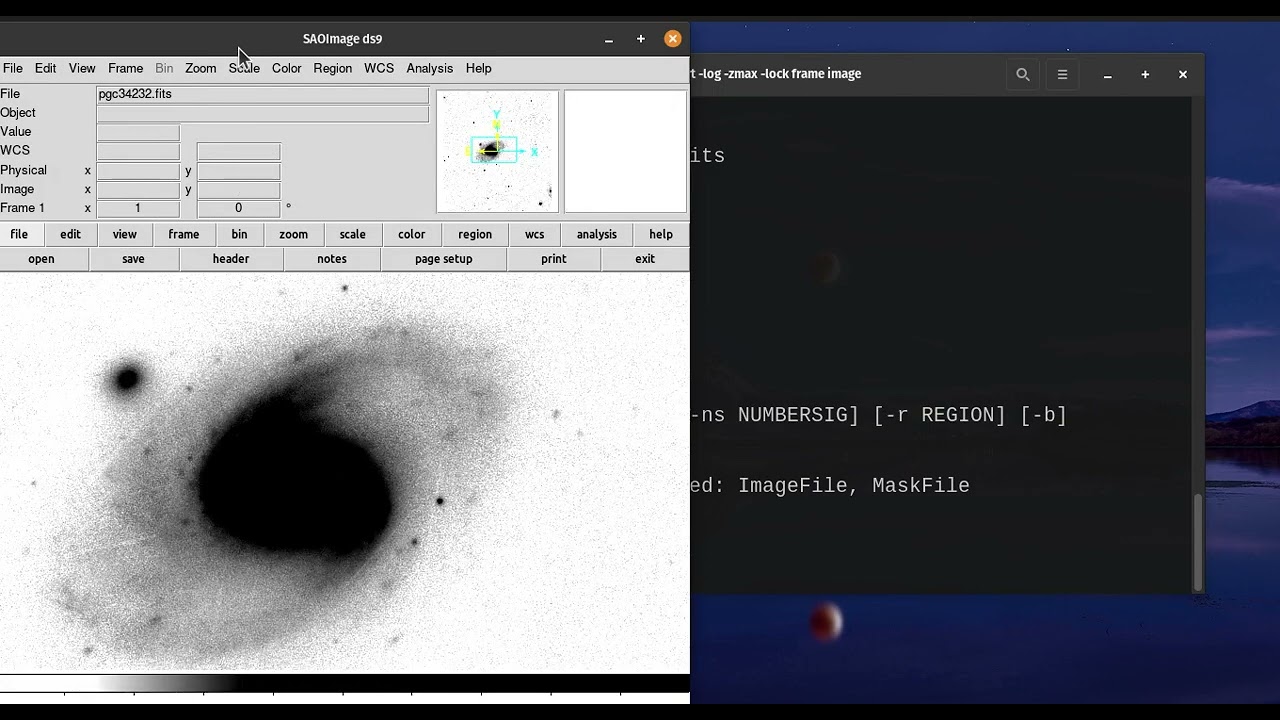Open the Help menu
The image size is (1280, 720).
coord(478,68)
